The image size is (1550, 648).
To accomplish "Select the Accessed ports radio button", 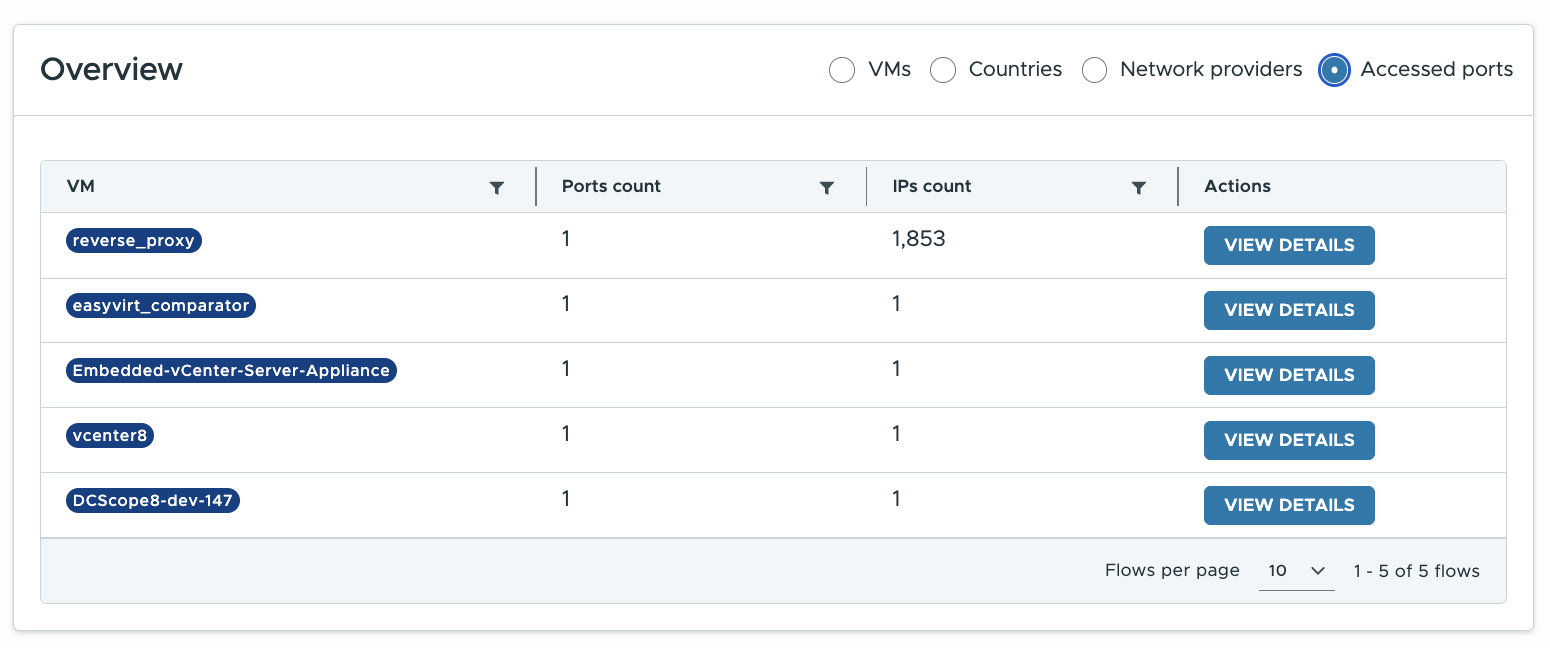I will click(x=1334, y=70).
